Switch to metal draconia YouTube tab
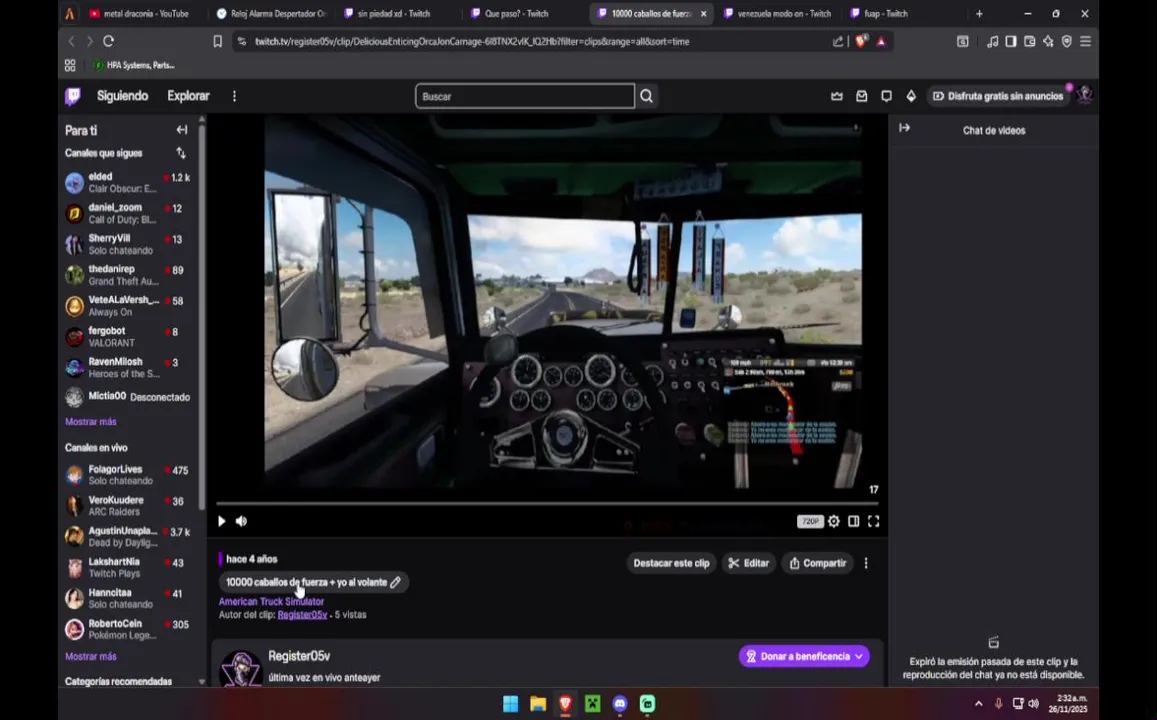Image resolution: width=1157 pixels, height=720 pixels. (x=139, y=13)
